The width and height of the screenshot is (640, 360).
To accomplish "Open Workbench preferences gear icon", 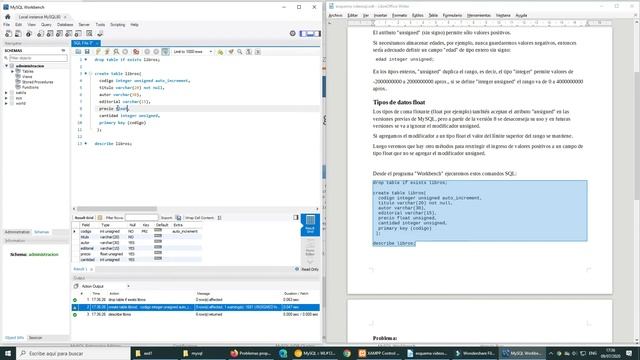I will point(293,33).
